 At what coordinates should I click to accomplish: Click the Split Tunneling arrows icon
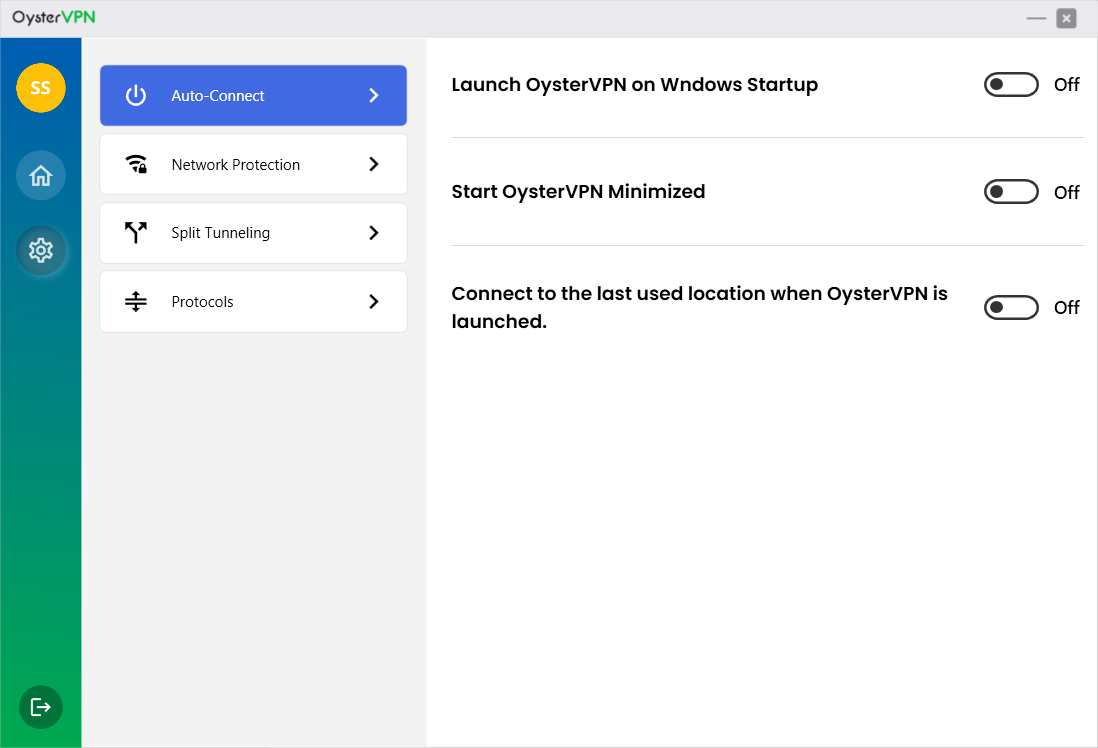[136, 233]
